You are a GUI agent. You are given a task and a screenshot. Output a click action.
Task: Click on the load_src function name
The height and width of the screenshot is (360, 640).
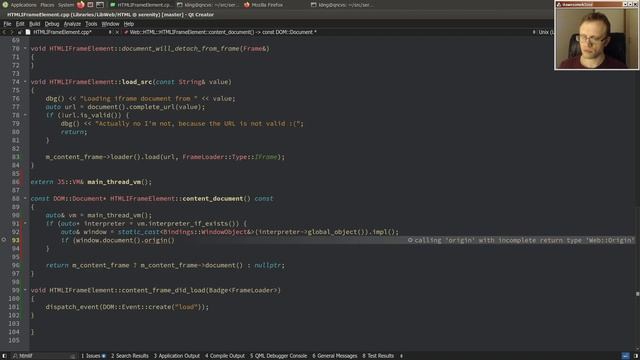[137, 82]
